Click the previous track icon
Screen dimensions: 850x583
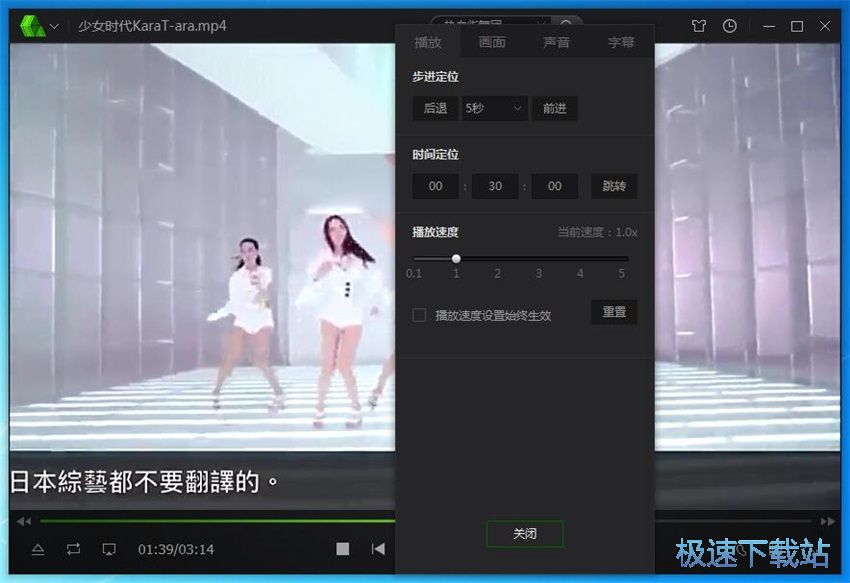378,549
